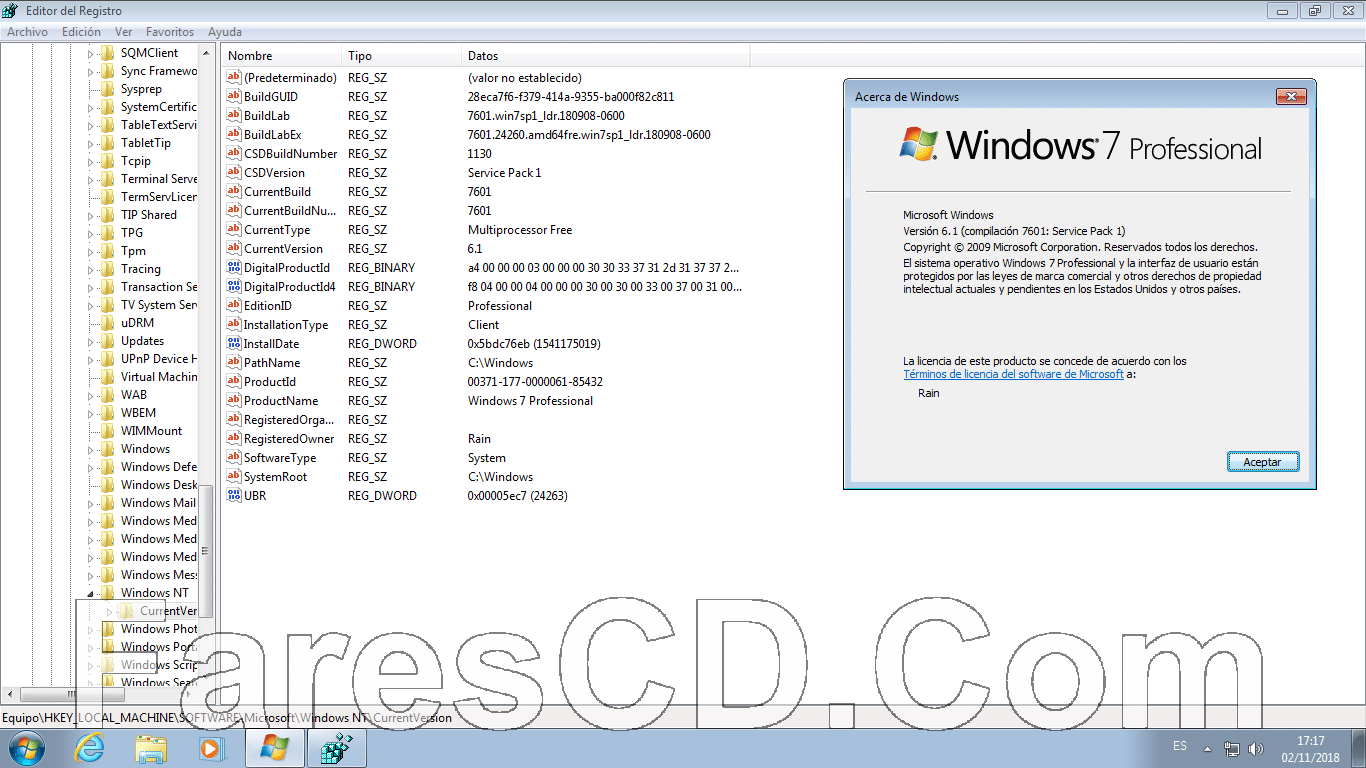
Task: Click the Tracing folder icon
Action: [x=107, y=269]
